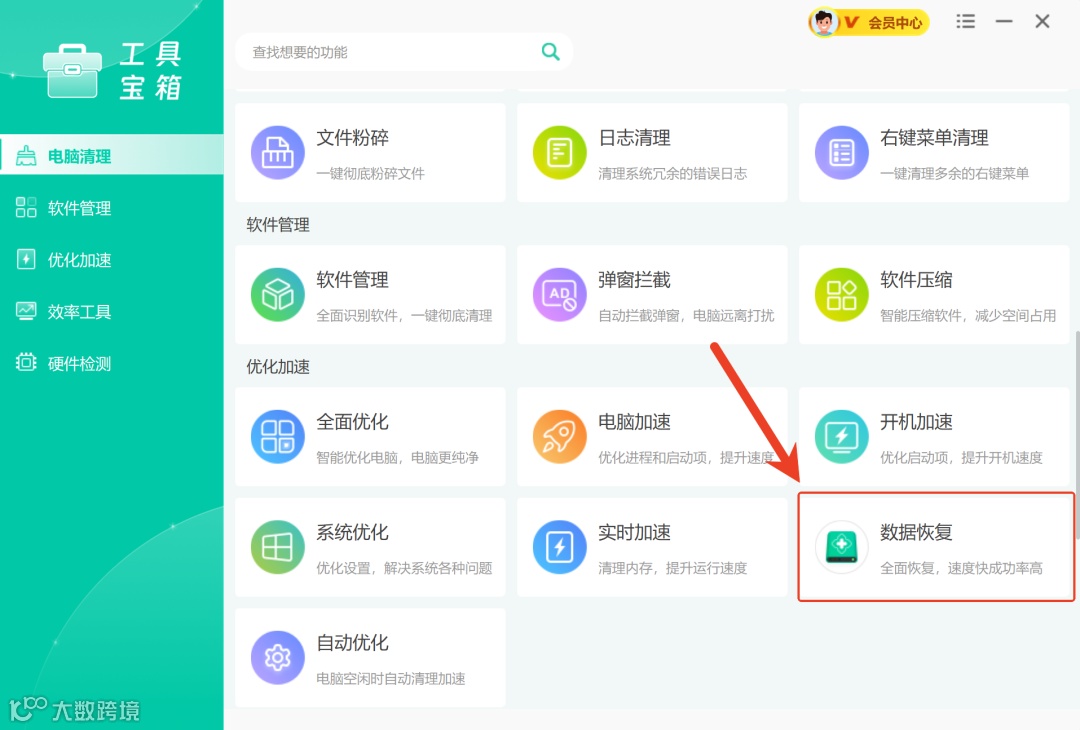Viewport: 1080px width, 730px height.
Task: Open the 全面优化 icon
Action: [278, 437]
